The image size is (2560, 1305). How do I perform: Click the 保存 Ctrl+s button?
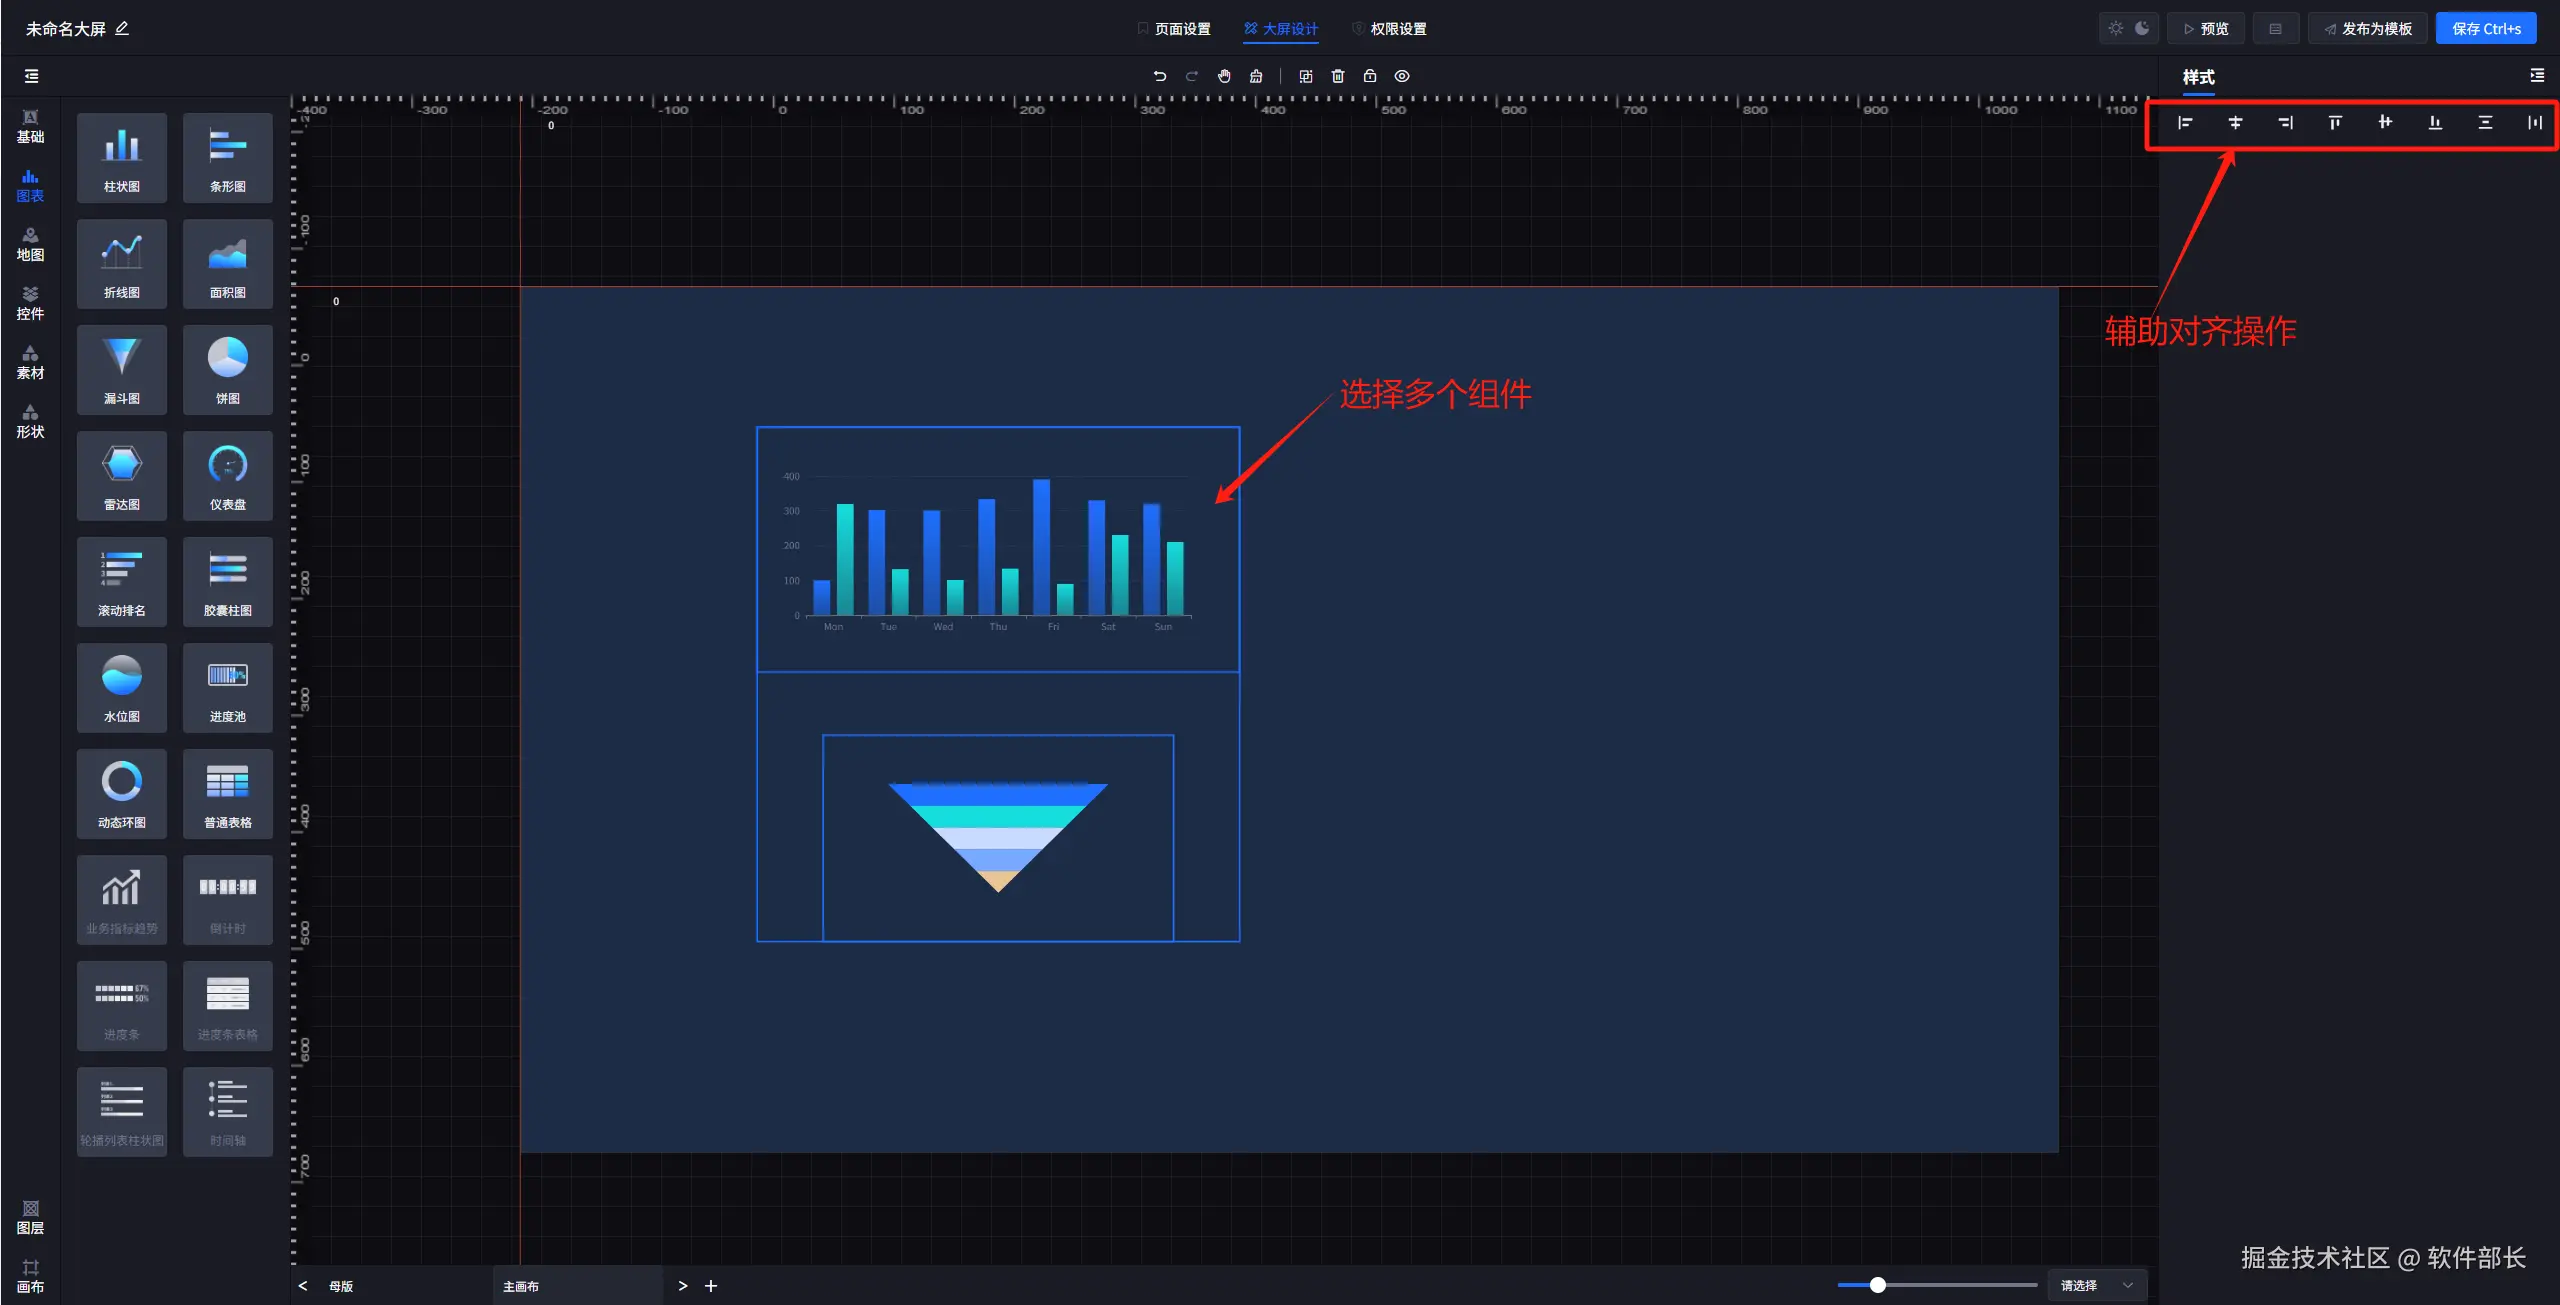[x=2486, y=29]
